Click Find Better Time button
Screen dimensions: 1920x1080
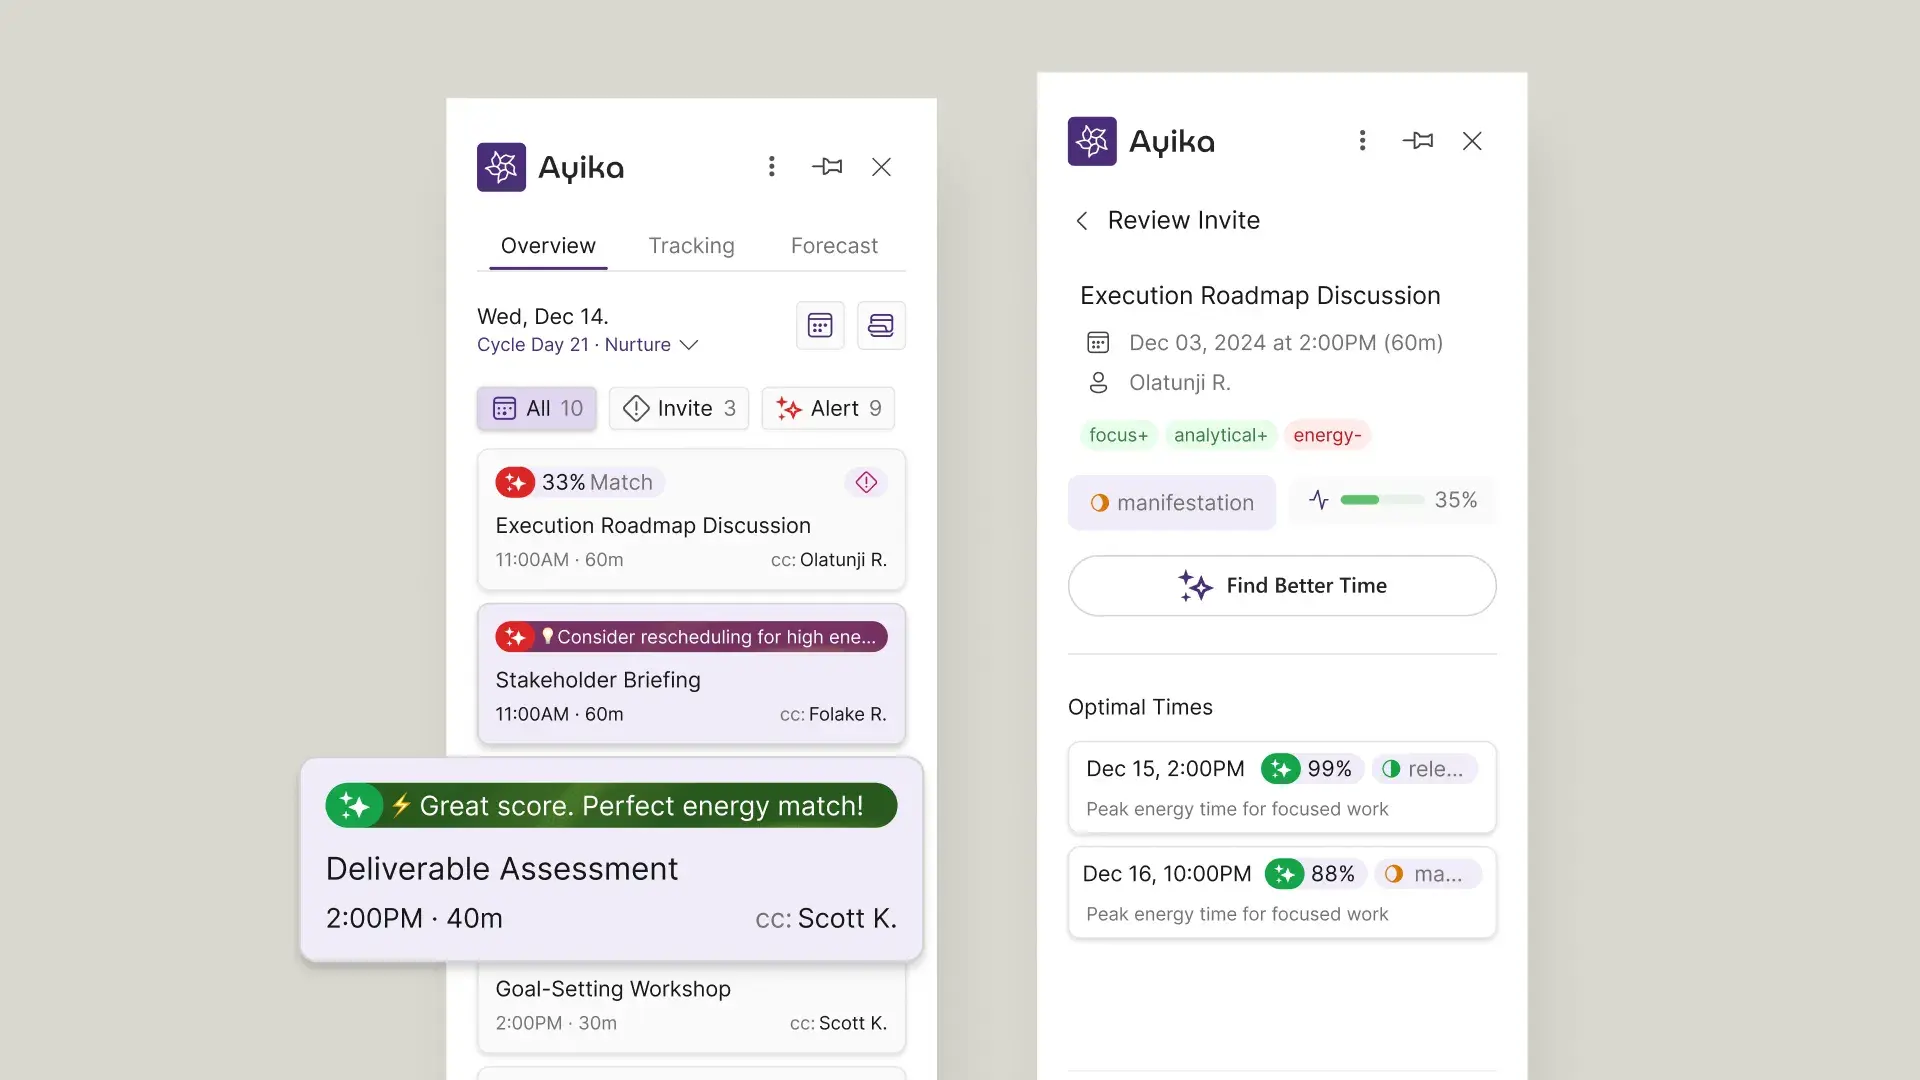tap(1282, 586)
